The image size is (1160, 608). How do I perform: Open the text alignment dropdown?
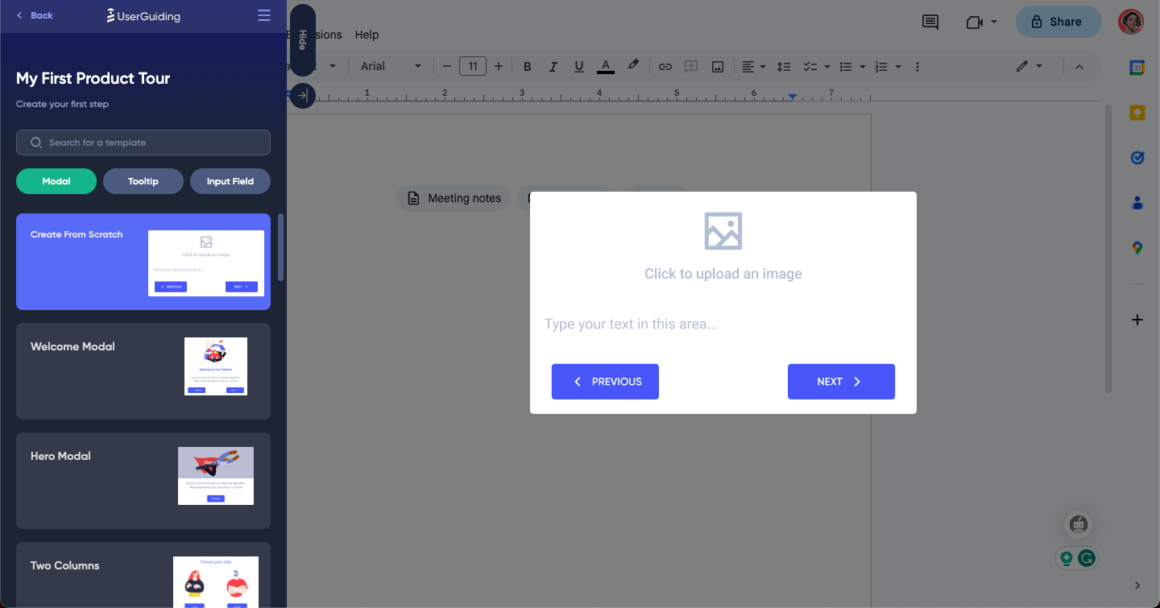point(753,66)
